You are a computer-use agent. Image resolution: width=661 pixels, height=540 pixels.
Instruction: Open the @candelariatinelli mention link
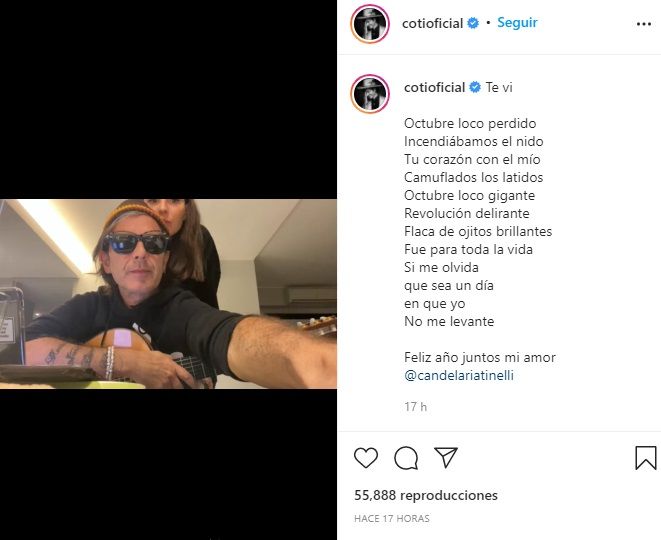[x=459, y=375]
